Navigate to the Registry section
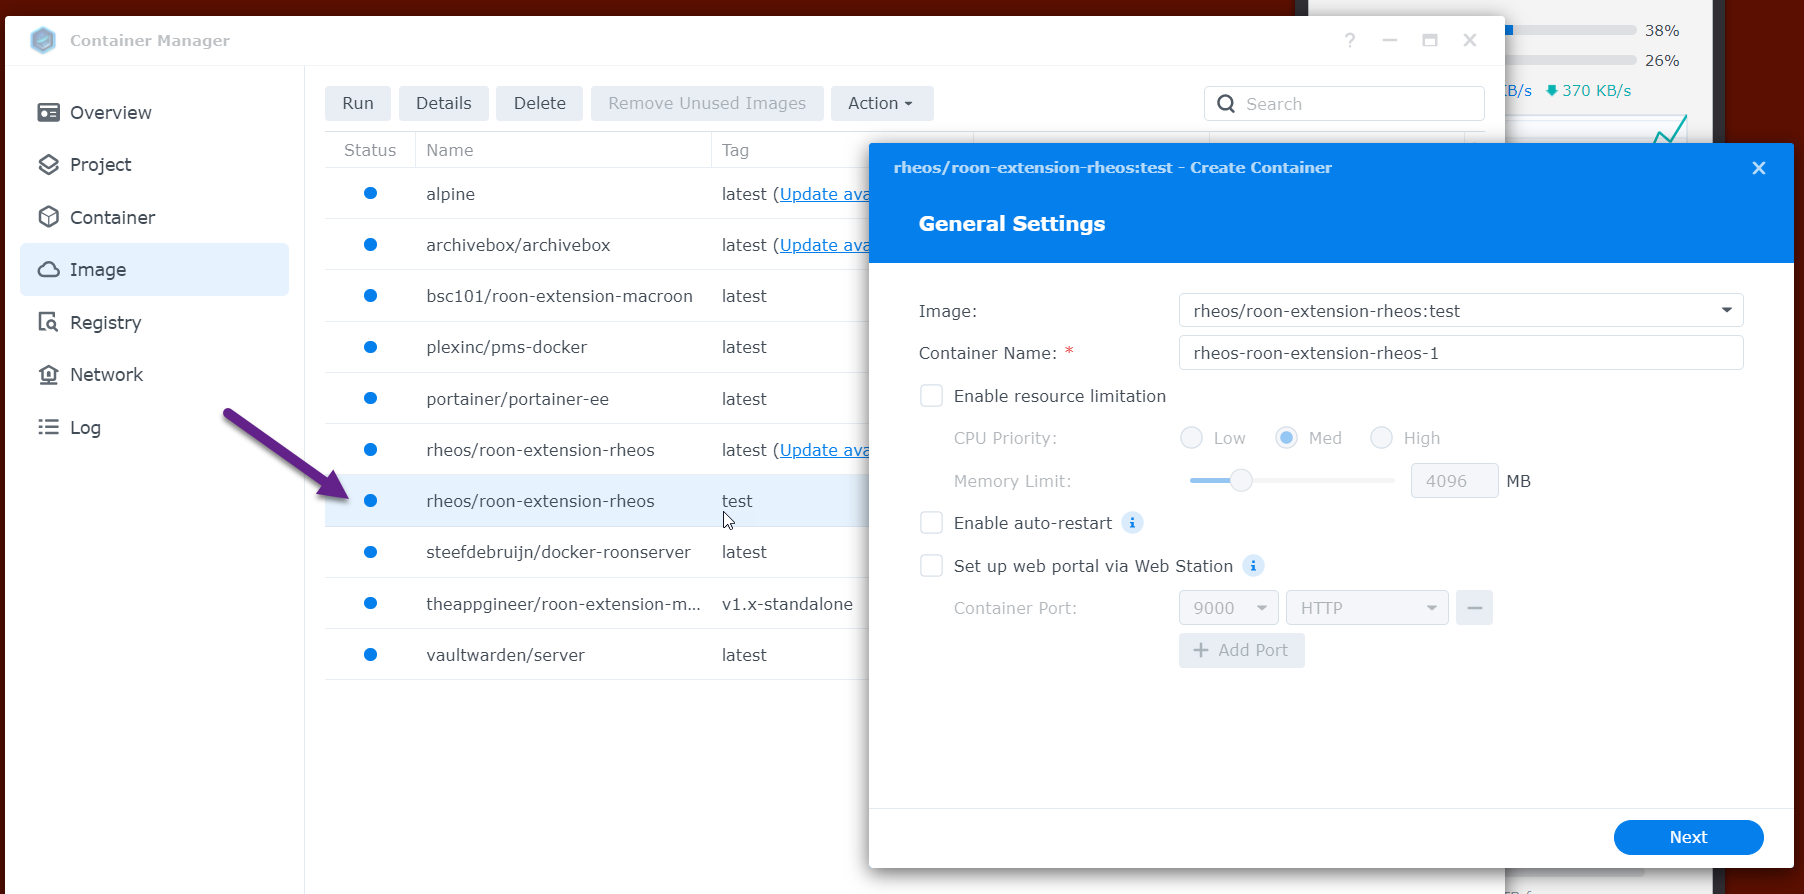Image resolution: width=1804 pixels, height=894 pixels. pos(154,322)
